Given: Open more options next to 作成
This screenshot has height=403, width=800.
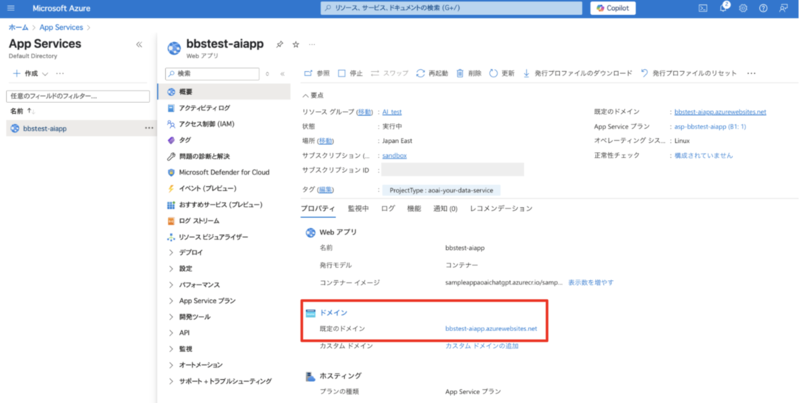Looking at the screenshot, I should click(60, 73).
